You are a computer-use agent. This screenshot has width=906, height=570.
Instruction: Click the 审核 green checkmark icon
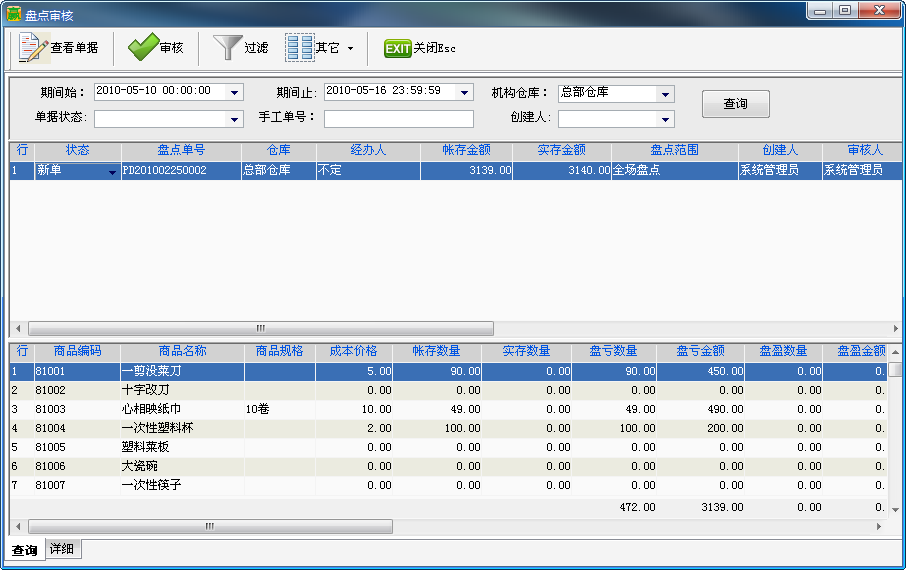point(144,47)
